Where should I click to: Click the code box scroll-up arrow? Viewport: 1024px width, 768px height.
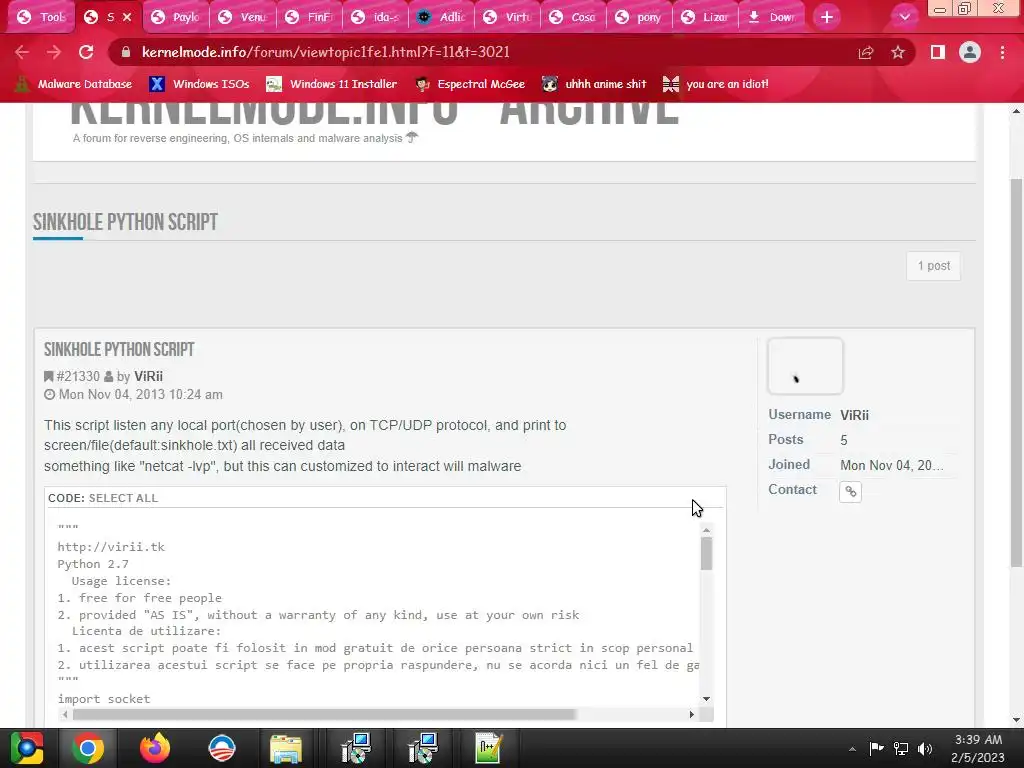point(706,530)
